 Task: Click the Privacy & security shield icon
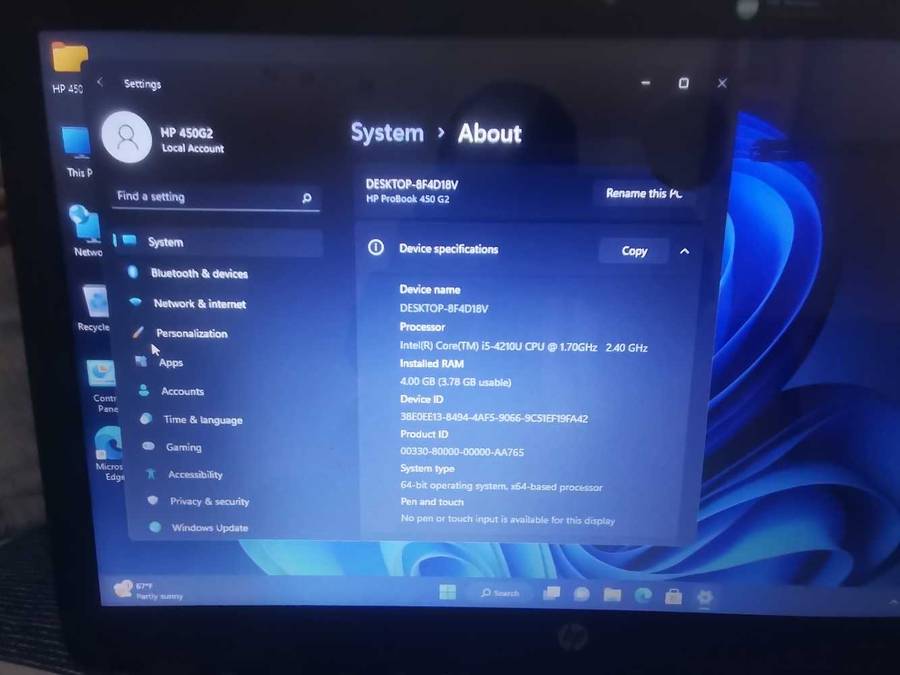[x=153, y=500]
